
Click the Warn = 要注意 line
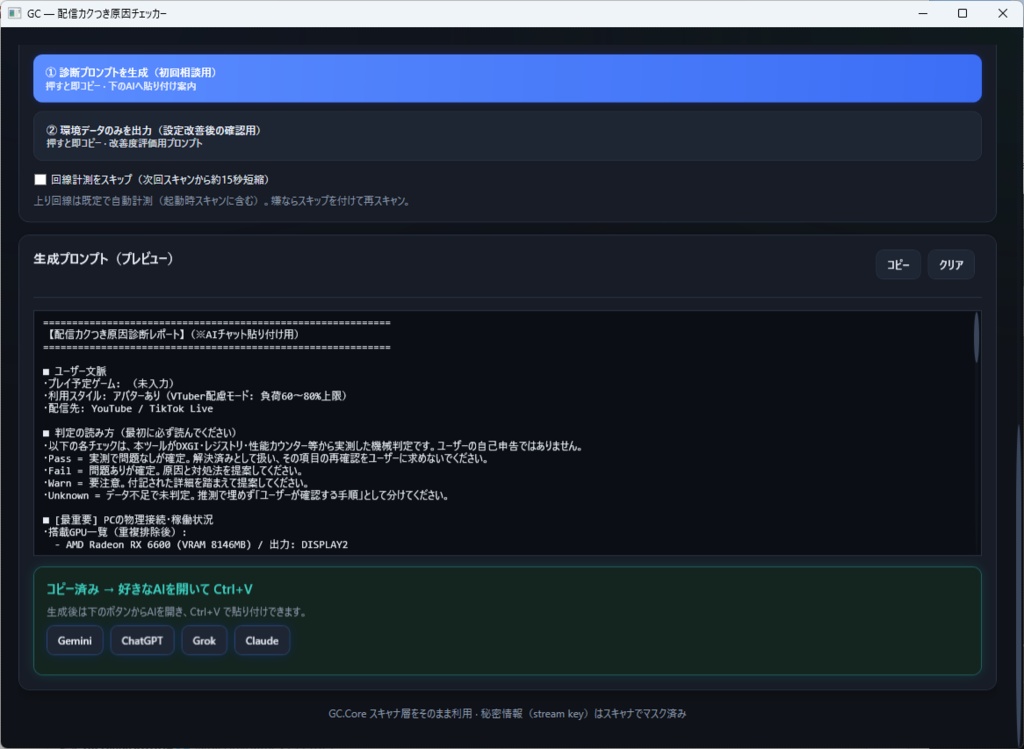click(x=176, y=483)
